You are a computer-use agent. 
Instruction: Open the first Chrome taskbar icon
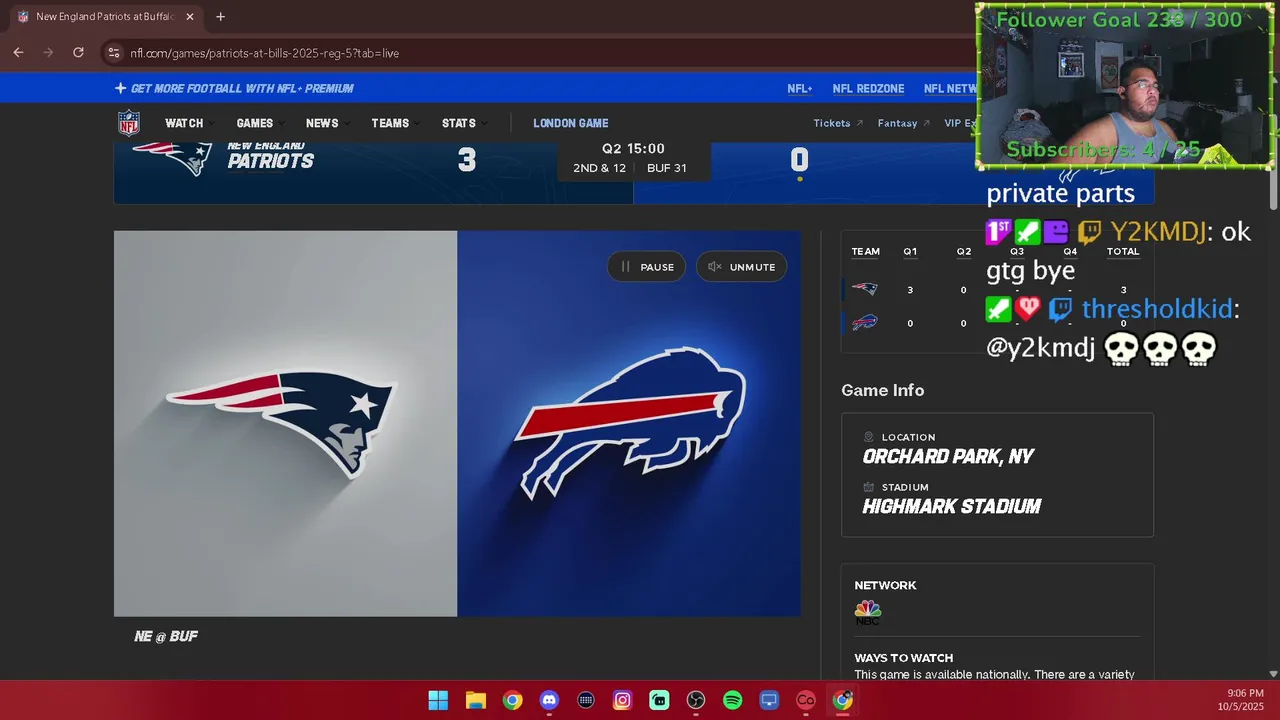pyautogui.click(x=512, y=700)
